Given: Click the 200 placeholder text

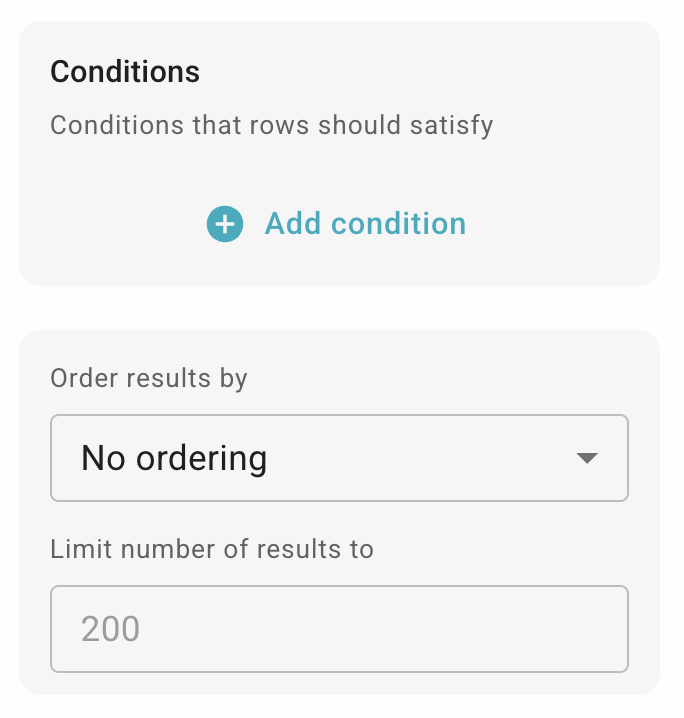Looking at the screenshot, I should pyautogui.click(x=111, y=630).
